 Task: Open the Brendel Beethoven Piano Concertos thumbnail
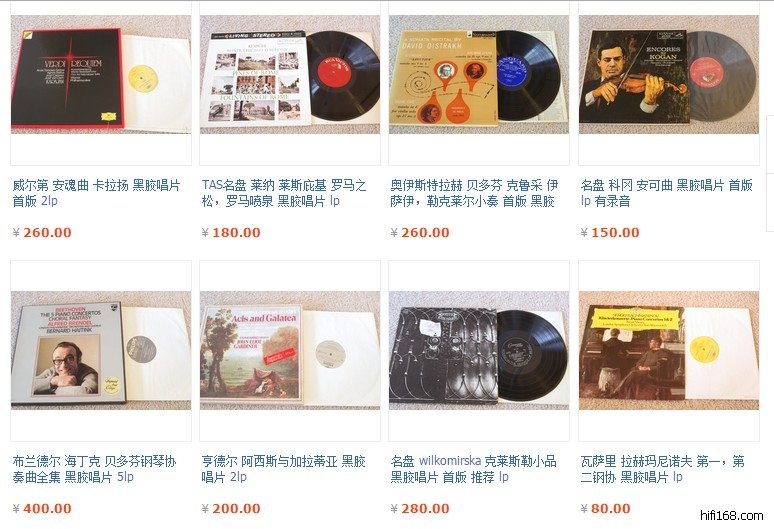point(101,350)
